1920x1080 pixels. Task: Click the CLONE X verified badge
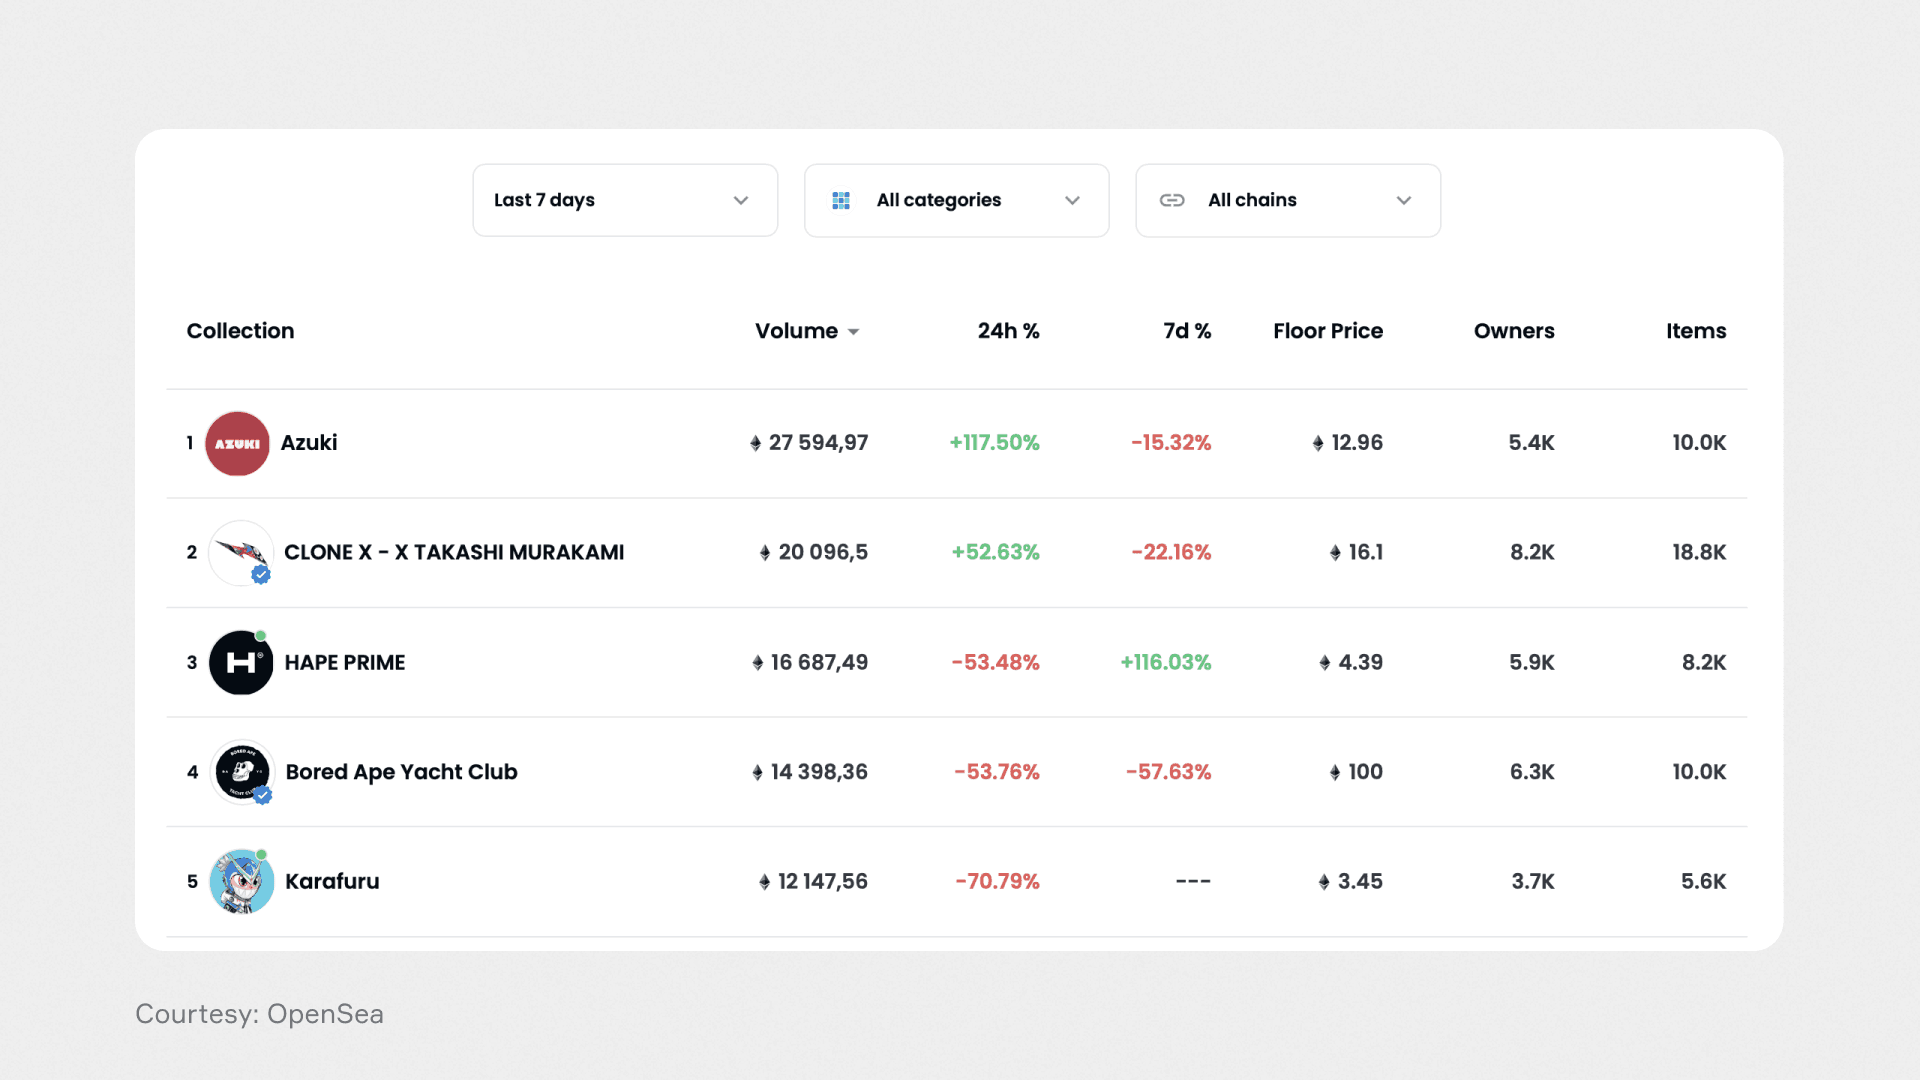261,575
